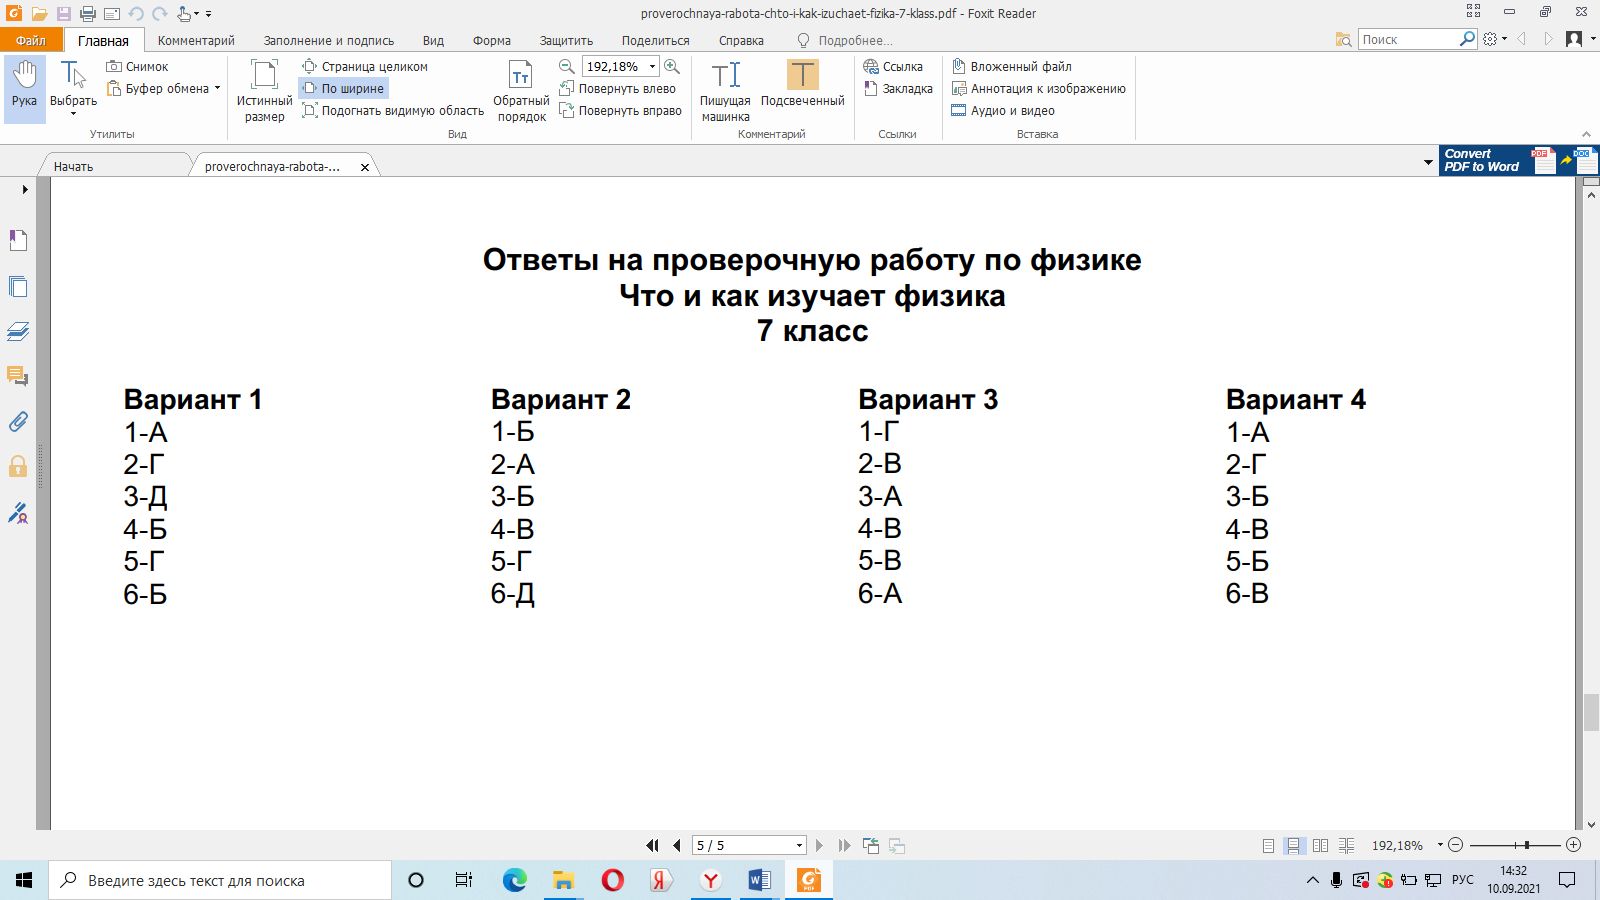Screen dimensions: 1600x900
Task: Set Истинный размер page view
Action: point(264,90)
